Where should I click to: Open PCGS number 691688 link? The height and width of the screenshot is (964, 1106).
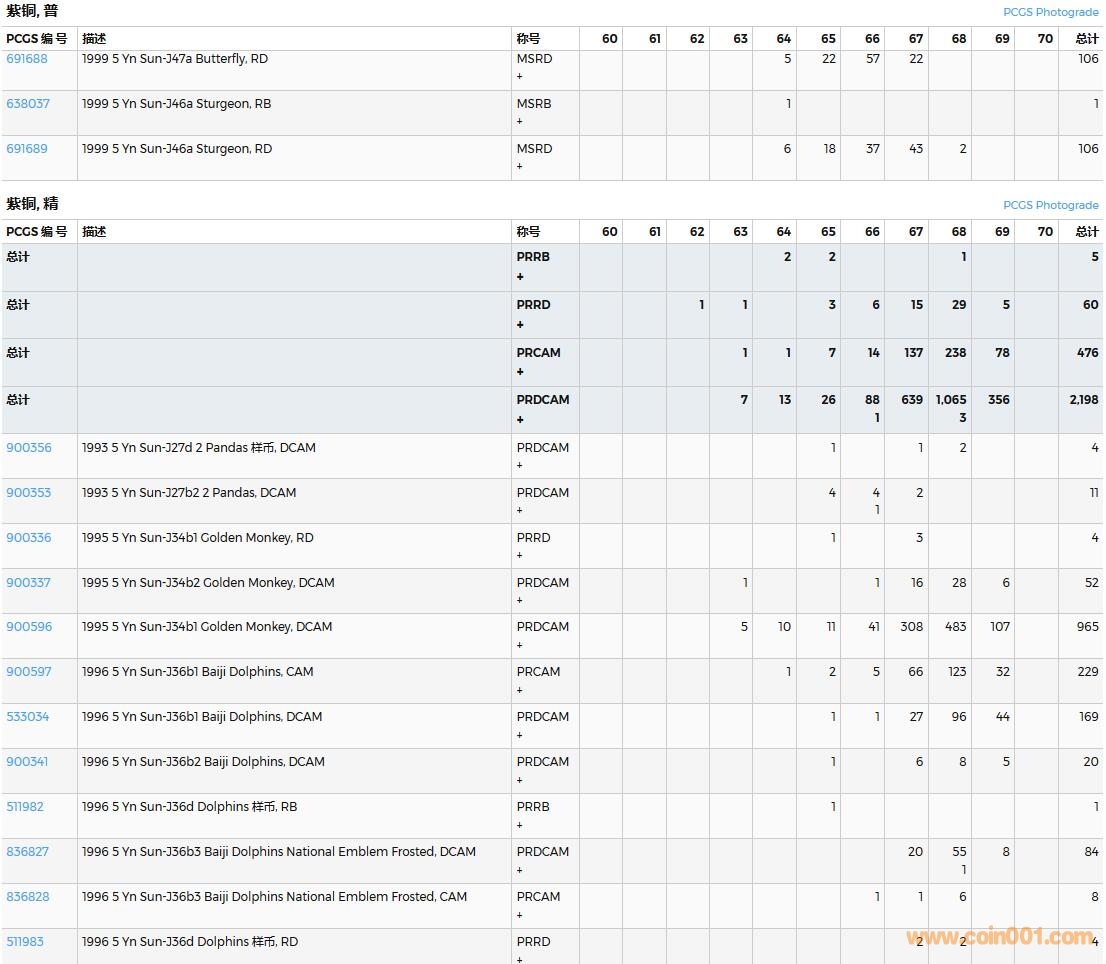point(27,59)
